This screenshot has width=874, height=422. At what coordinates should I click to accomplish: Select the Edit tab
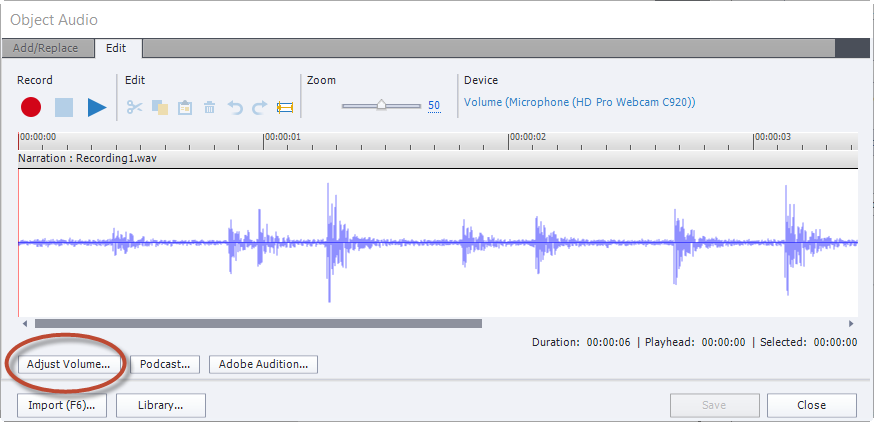[116, 48]
